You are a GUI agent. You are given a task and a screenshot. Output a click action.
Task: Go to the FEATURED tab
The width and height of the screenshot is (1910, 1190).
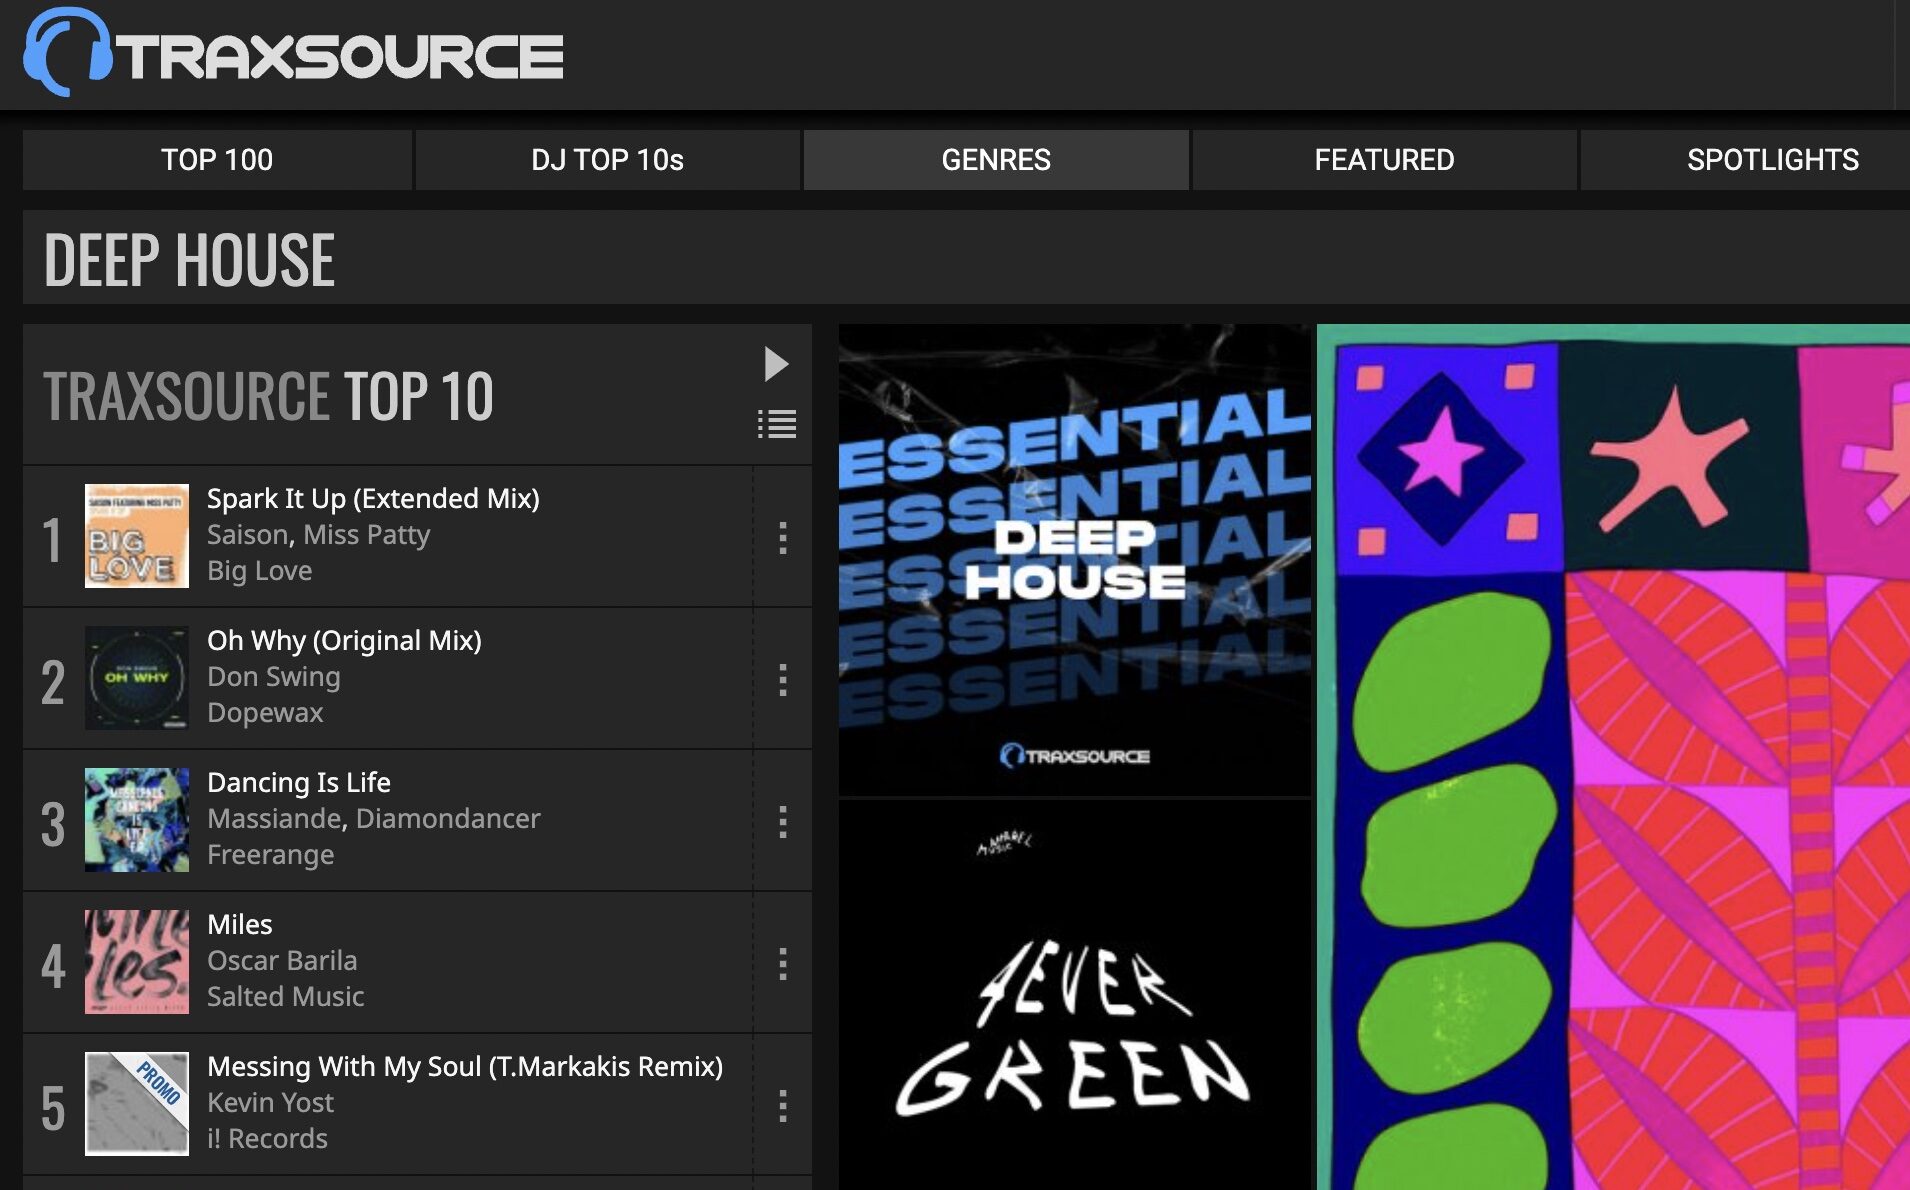pos(1384,160)
